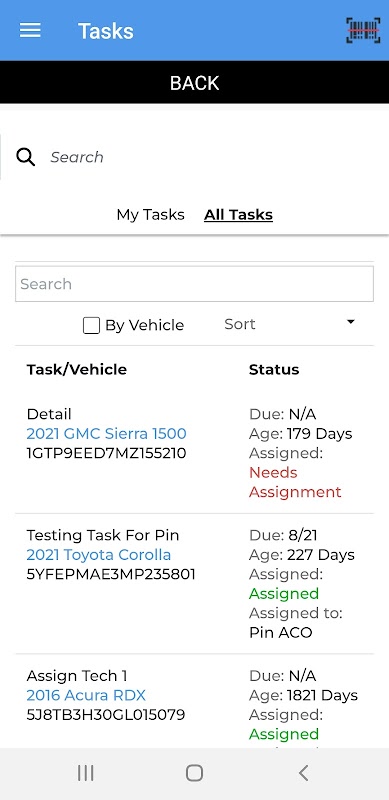Click the Sort dropdown arrow
Image resolution: width=389 pixels, height=800 pixels.
click(x=350, y=321)
